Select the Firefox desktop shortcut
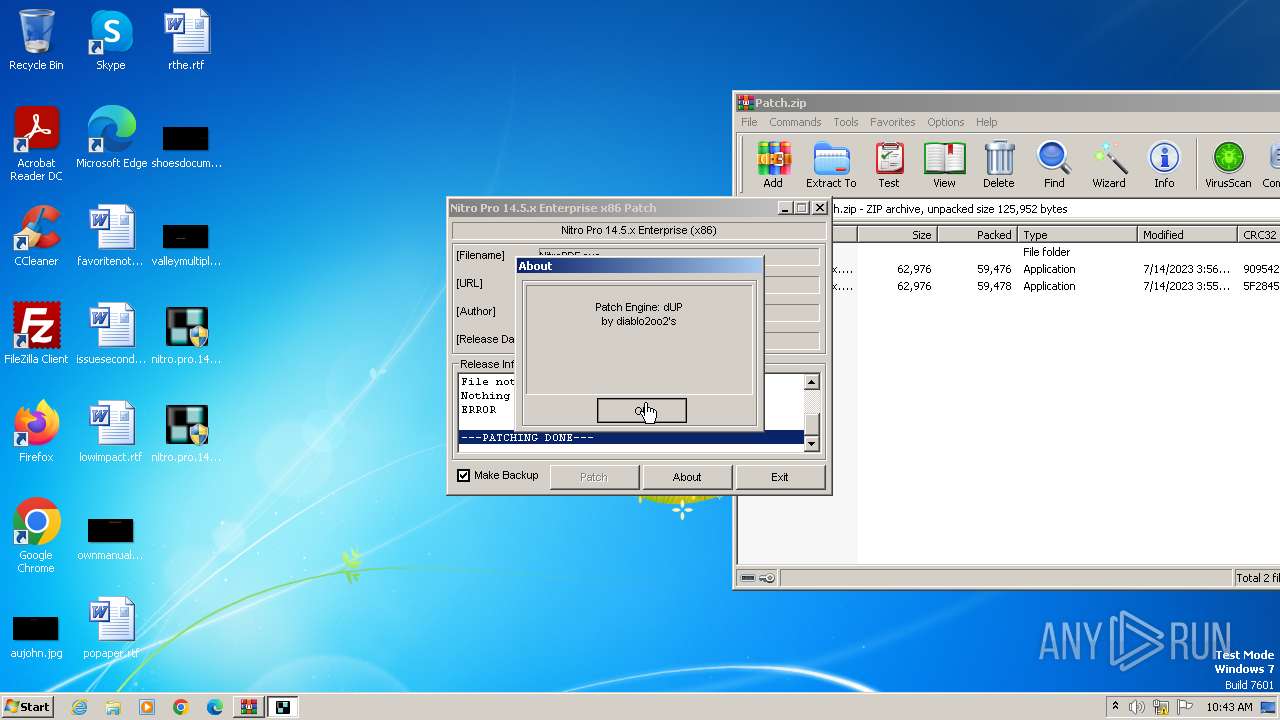1280x720 pixels. click(36, 432)
